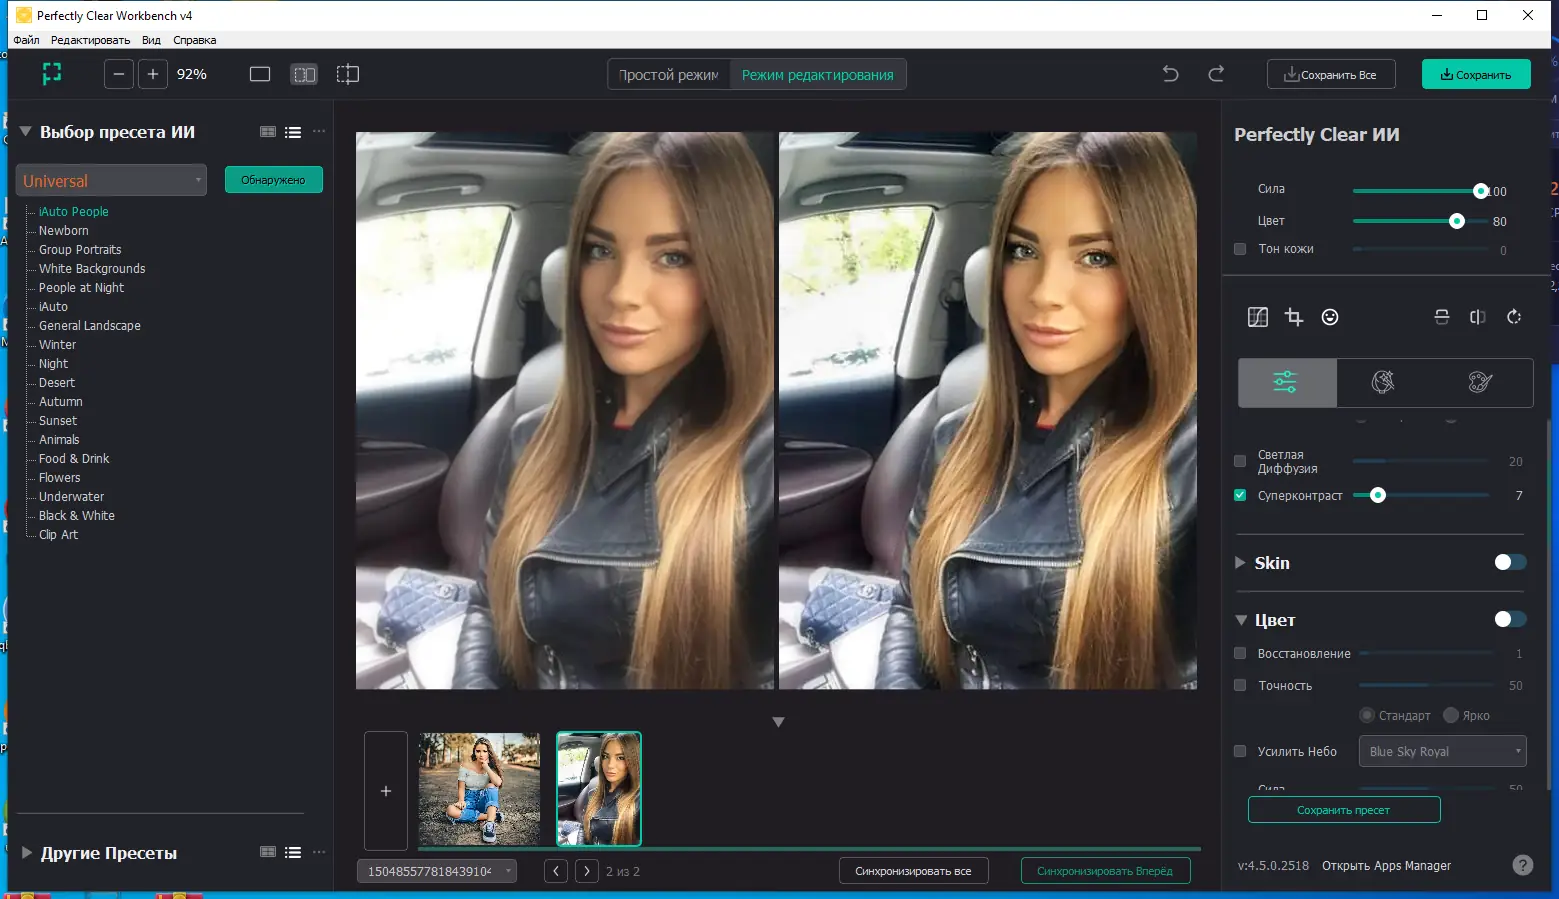
Task: Select the crop tool
Action: point(1294,317)
